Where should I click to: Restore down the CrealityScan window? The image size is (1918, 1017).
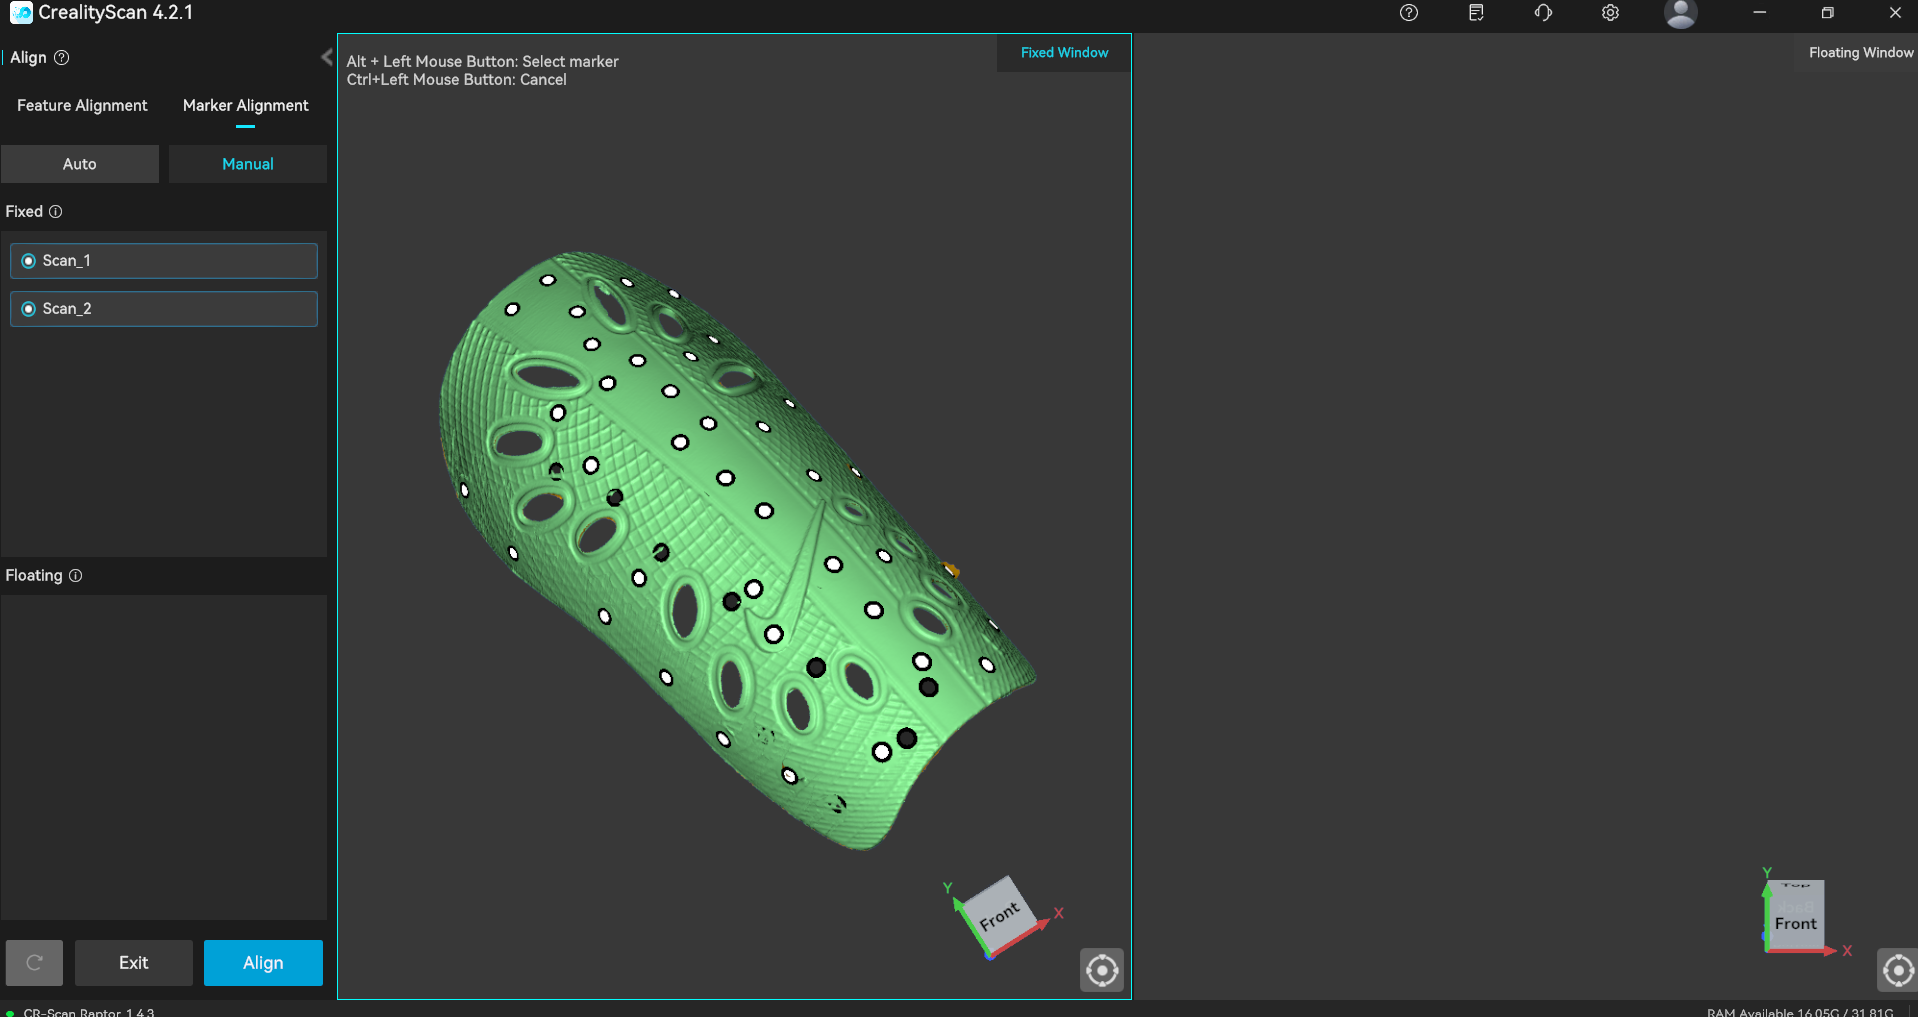1827,13
